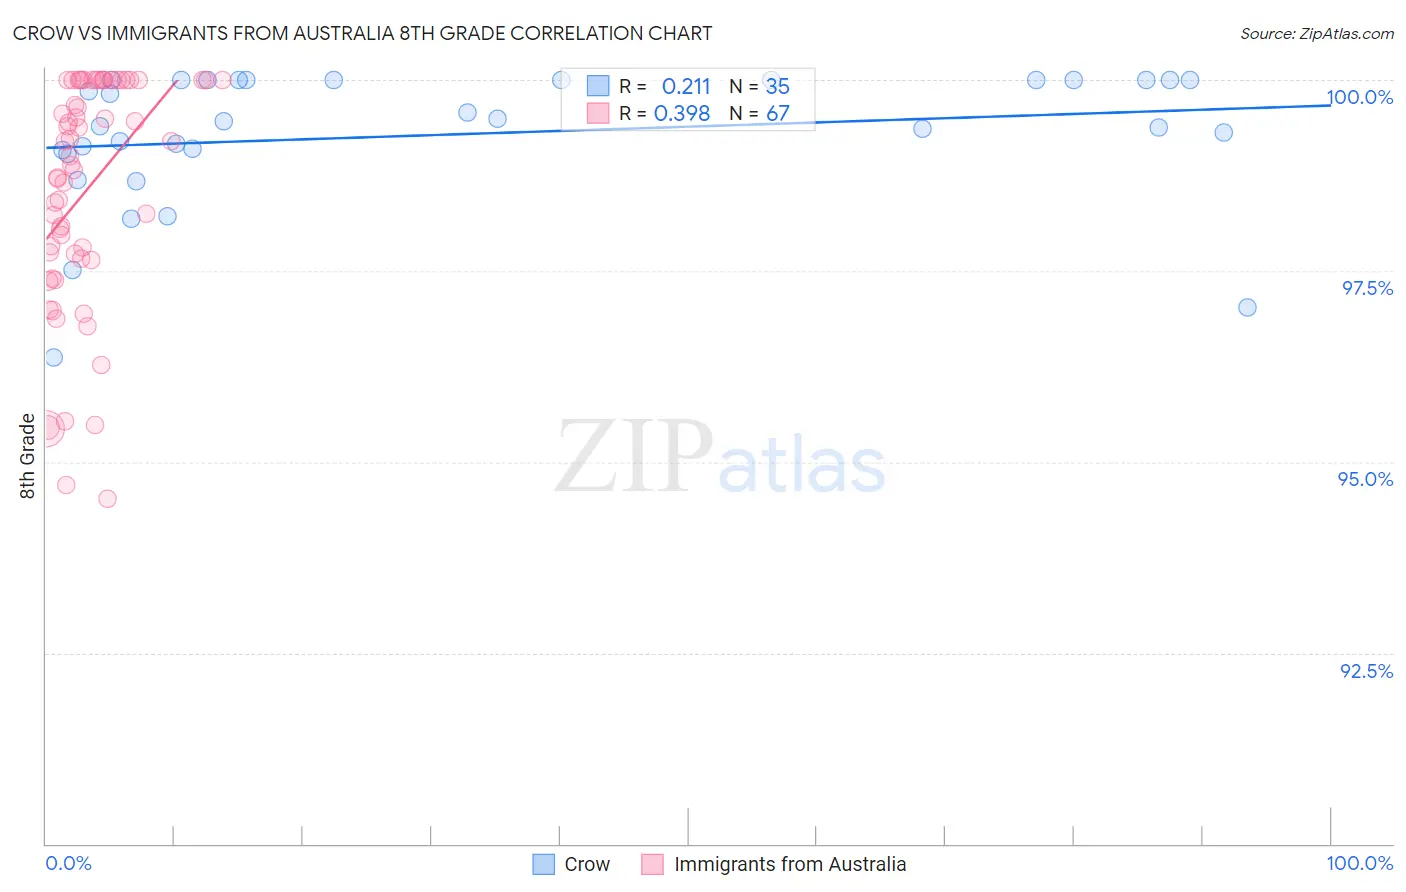
Task: Select the Crow outlier point near 97.5%
Action: (x=1247, y=307)
